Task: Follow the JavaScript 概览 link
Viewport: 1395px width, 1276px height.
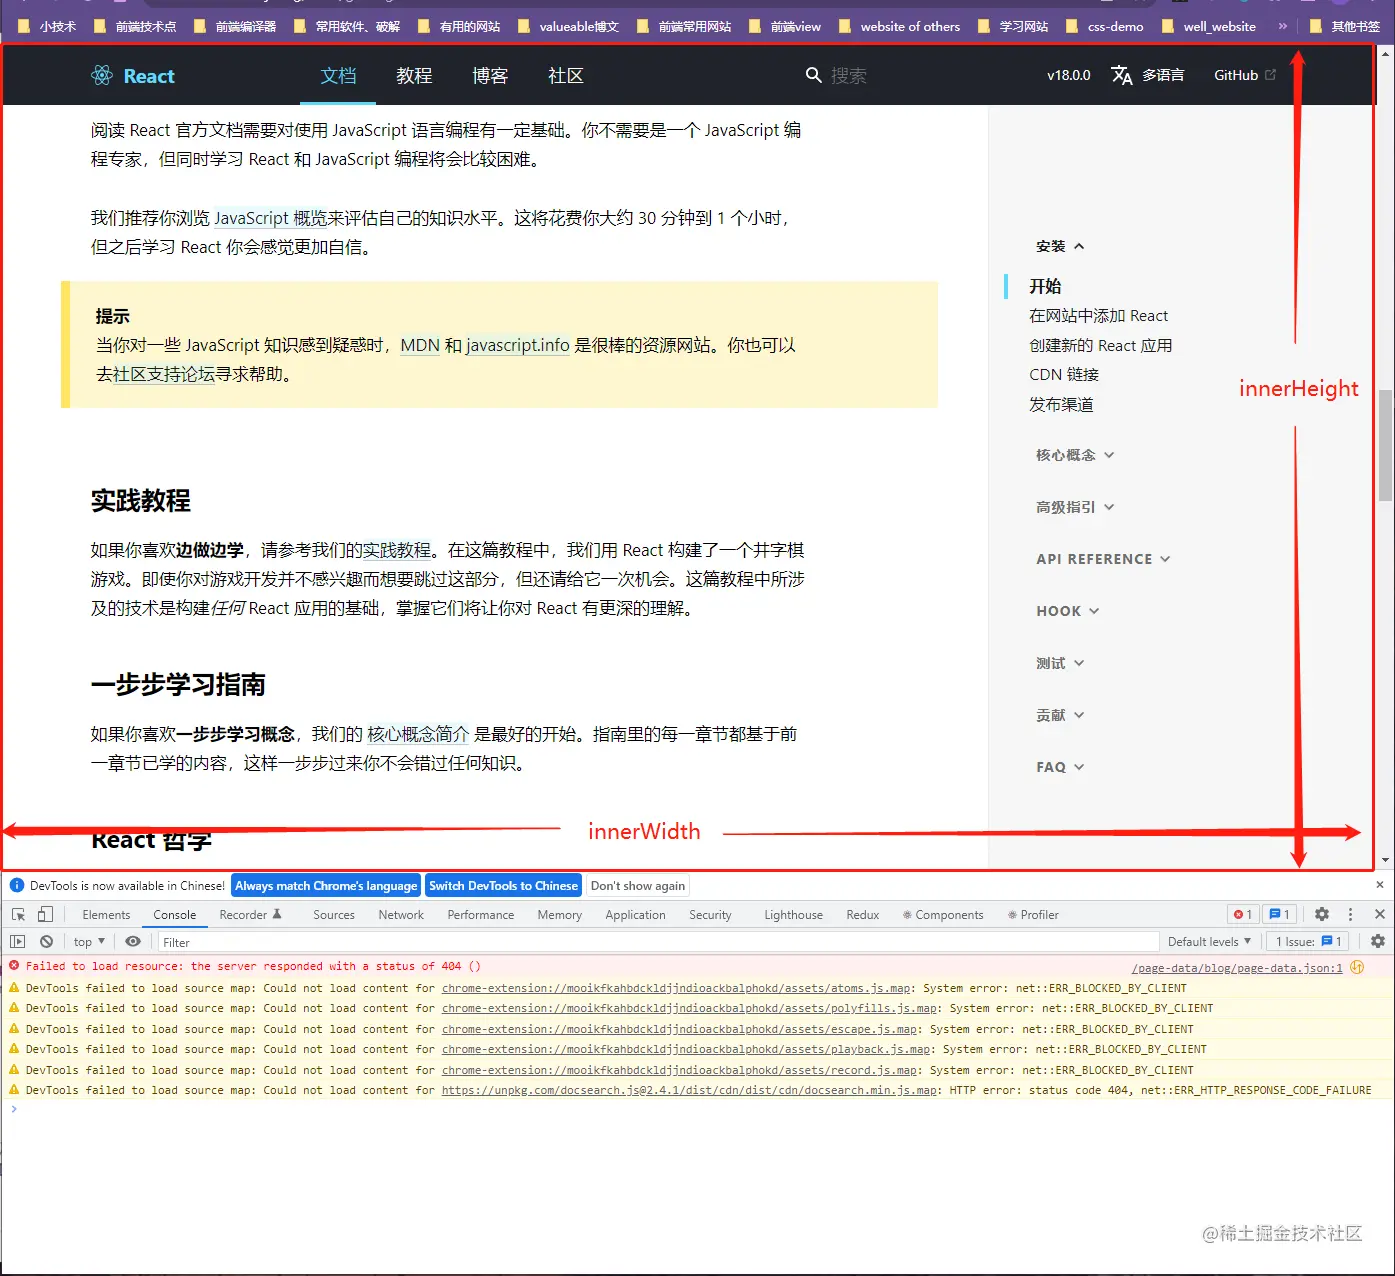Action: 271,218
